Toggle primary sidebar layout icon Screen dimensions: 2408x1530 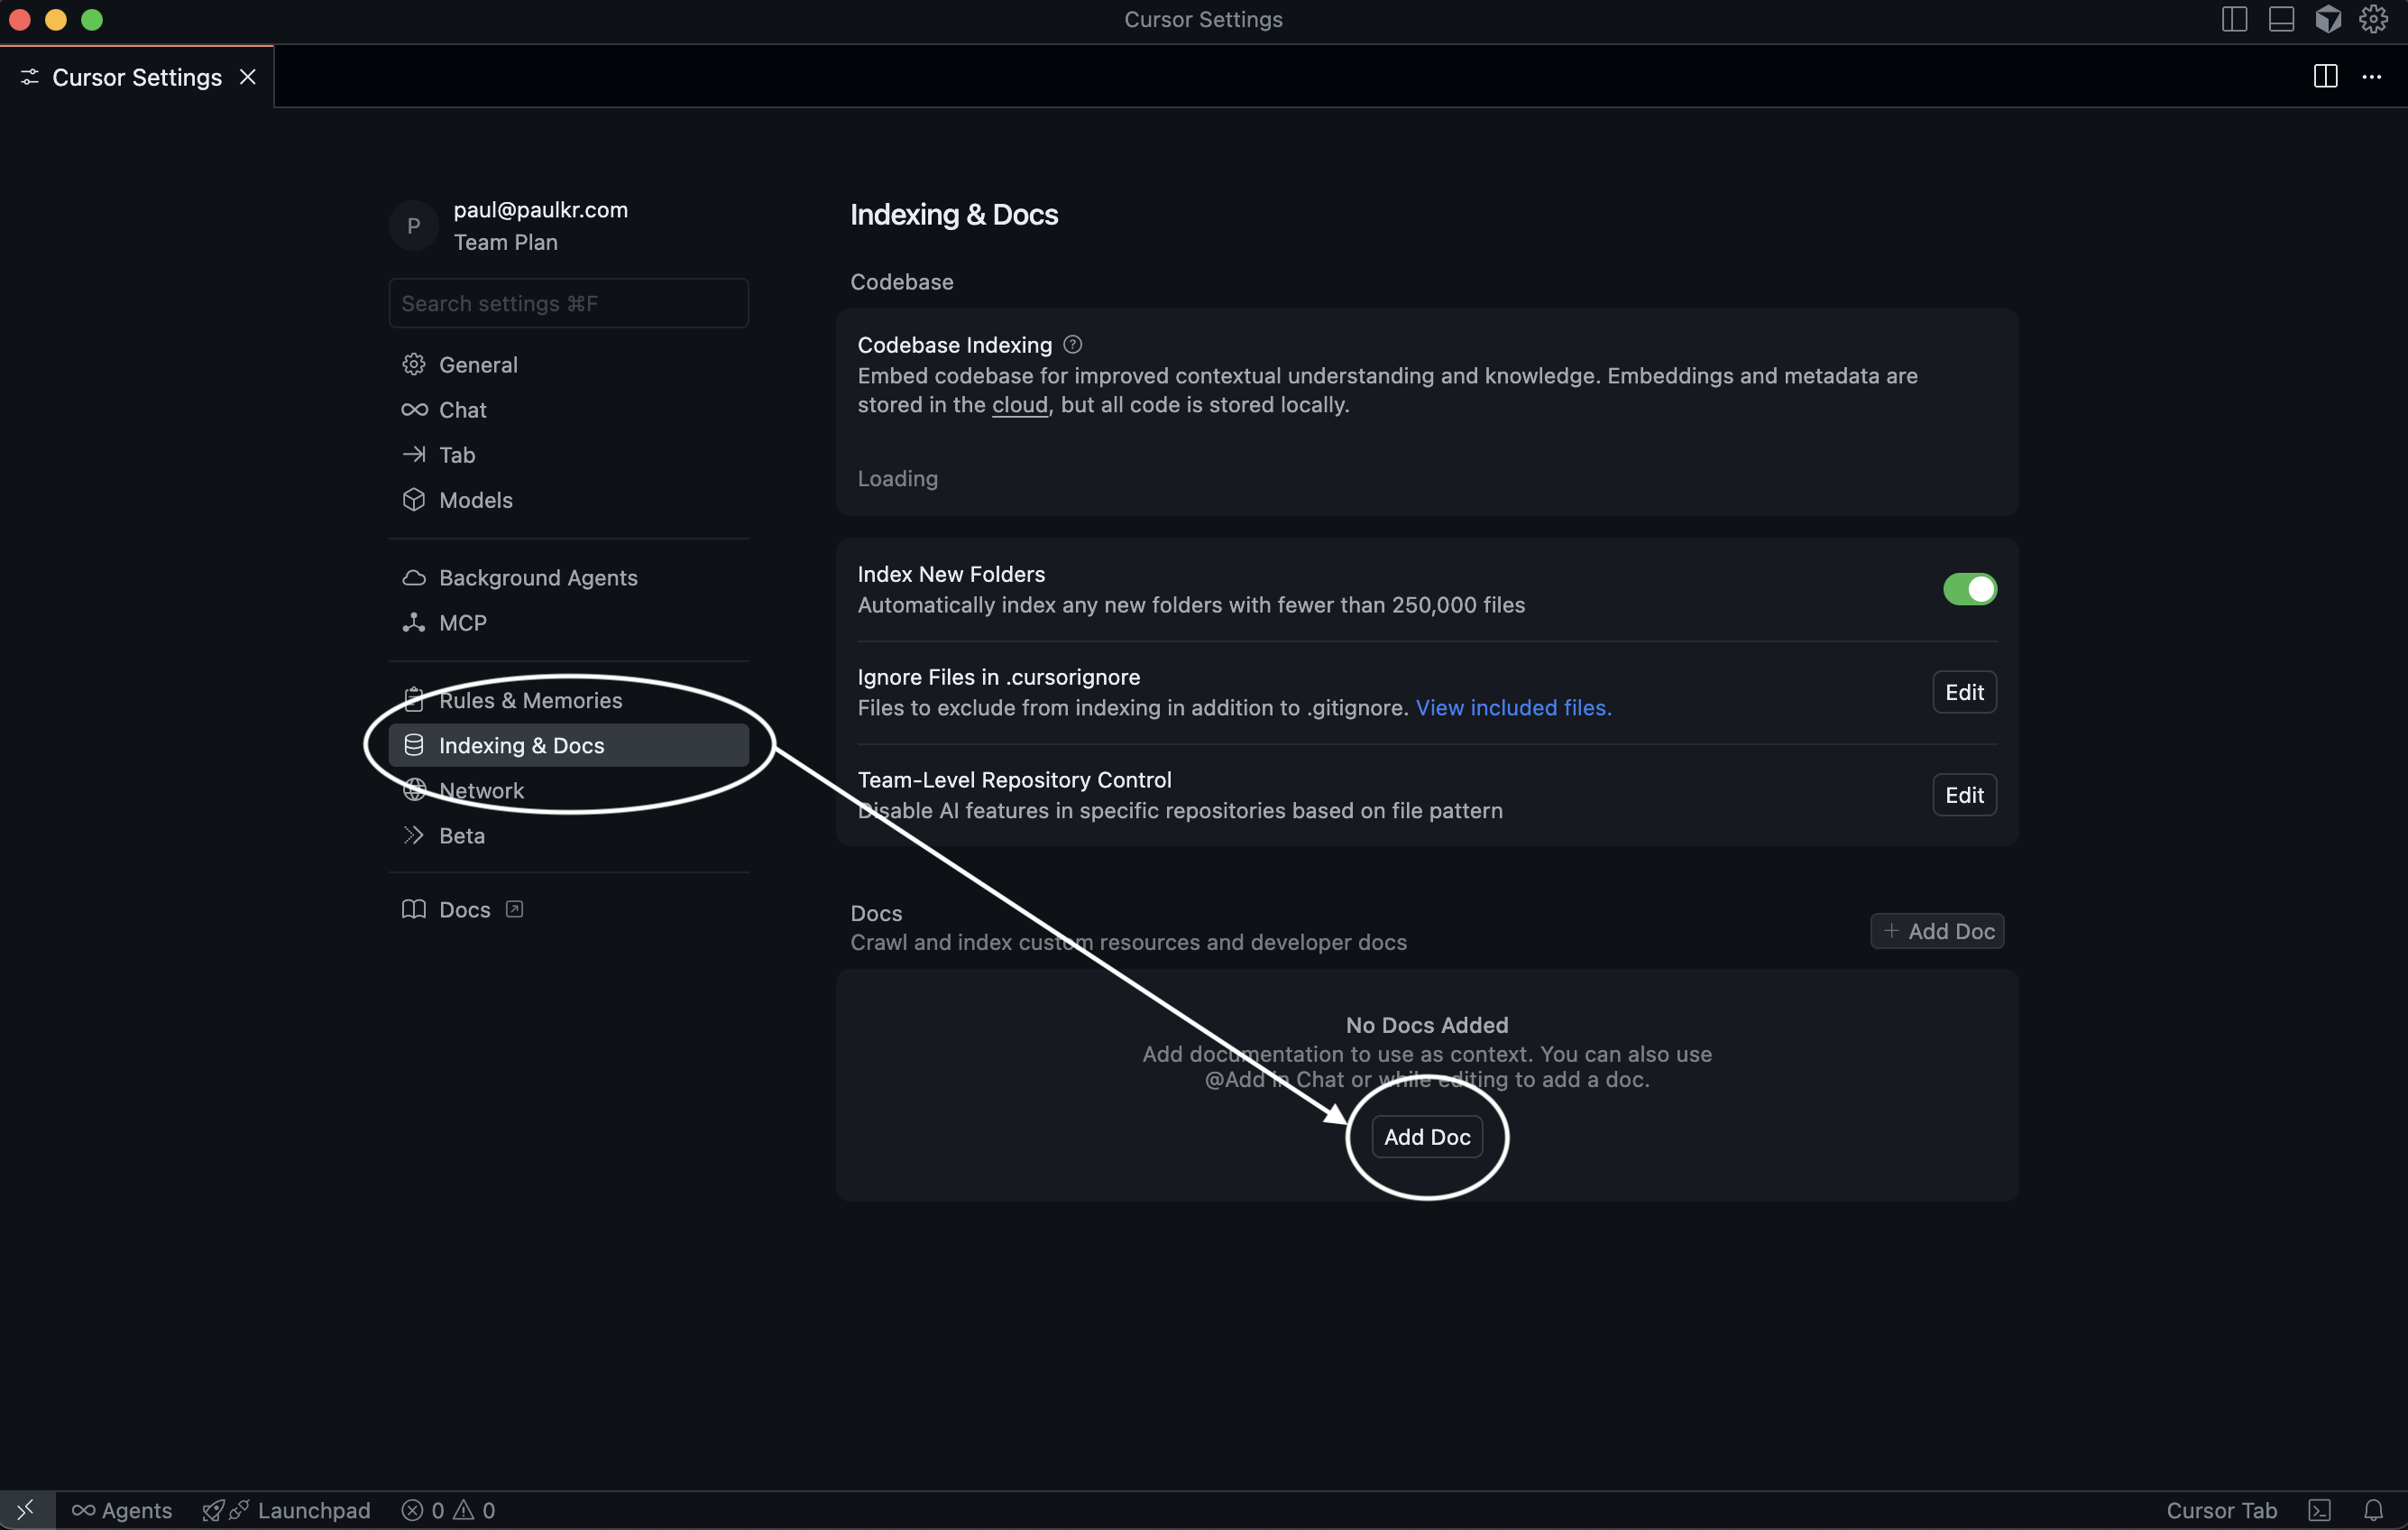[2234, 19]
